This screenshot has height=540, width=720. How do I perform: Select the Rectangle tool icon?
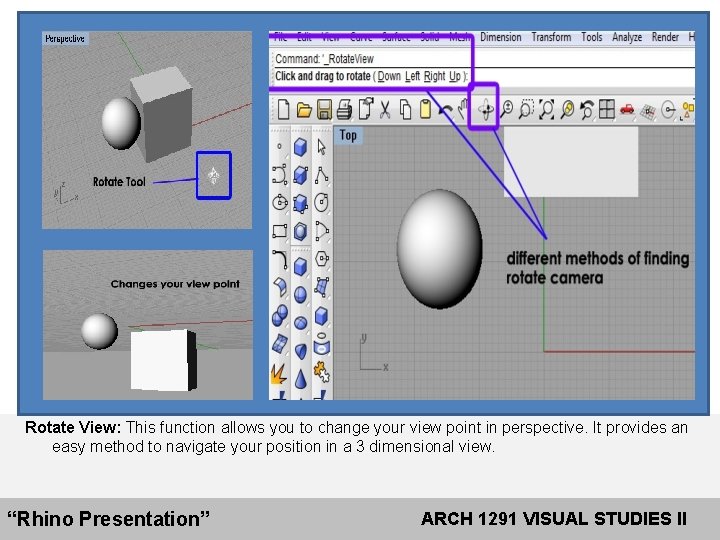pos(280,231)
